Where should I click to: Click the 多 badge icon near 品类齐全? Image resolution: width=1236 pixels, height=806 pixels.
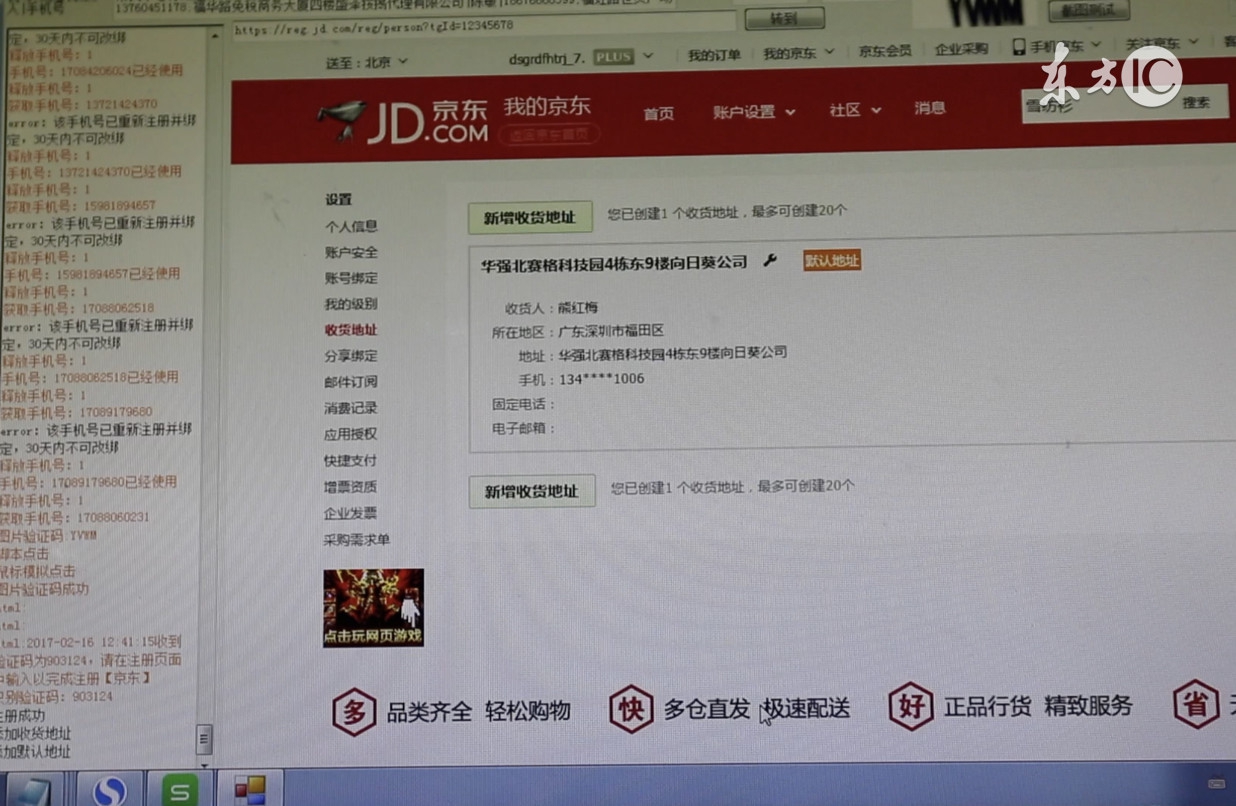click(x=352, y=708)
